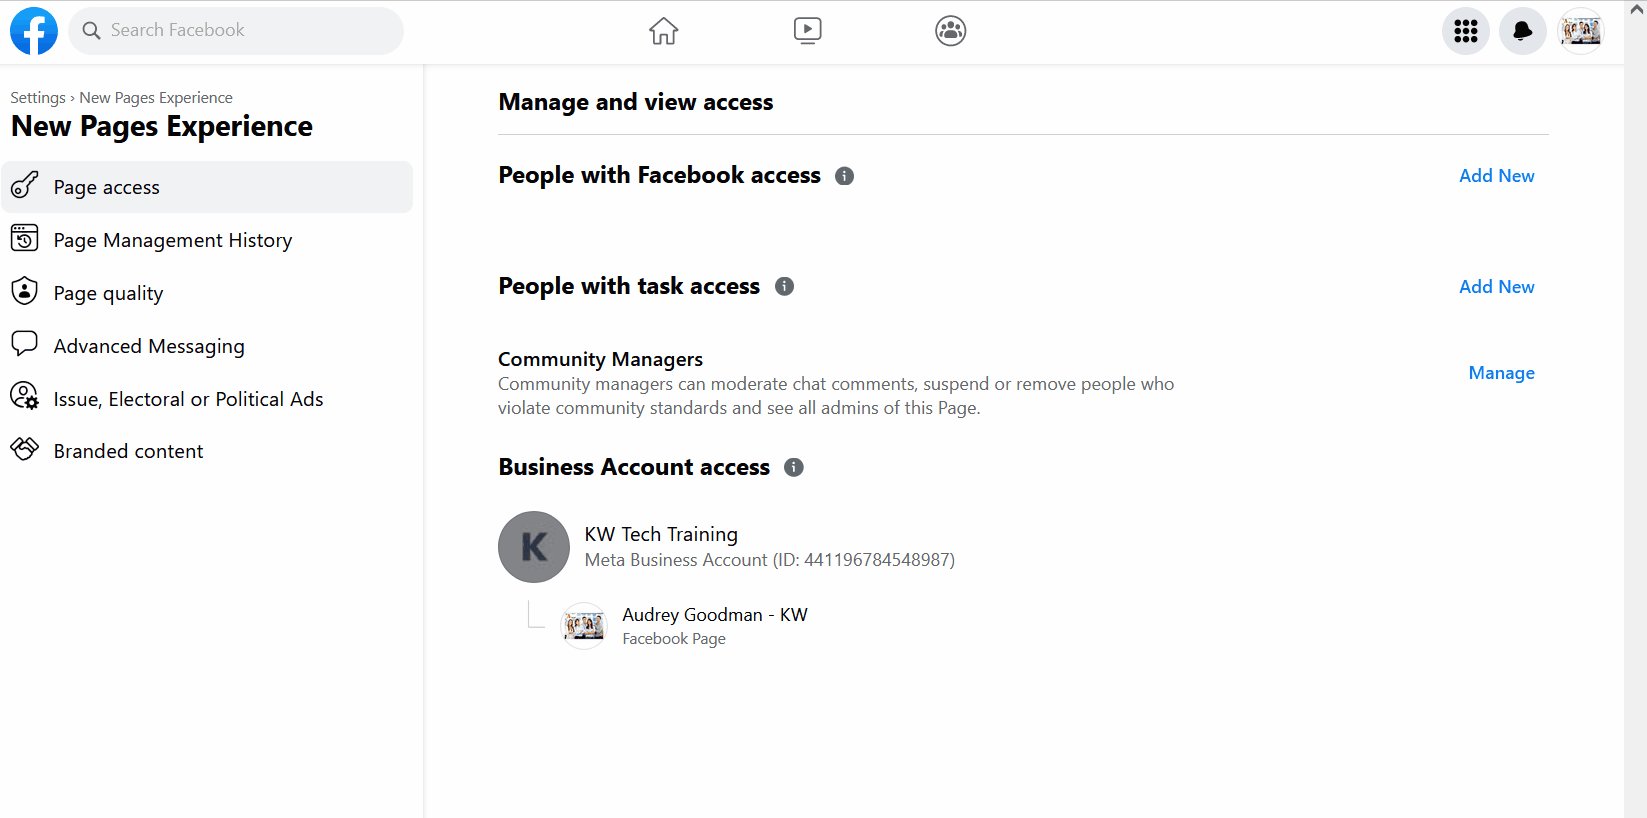This screenshot has width=1647, height=818.
Task: Click the Settings breadcrumb link
Action: tap(38, 98)
